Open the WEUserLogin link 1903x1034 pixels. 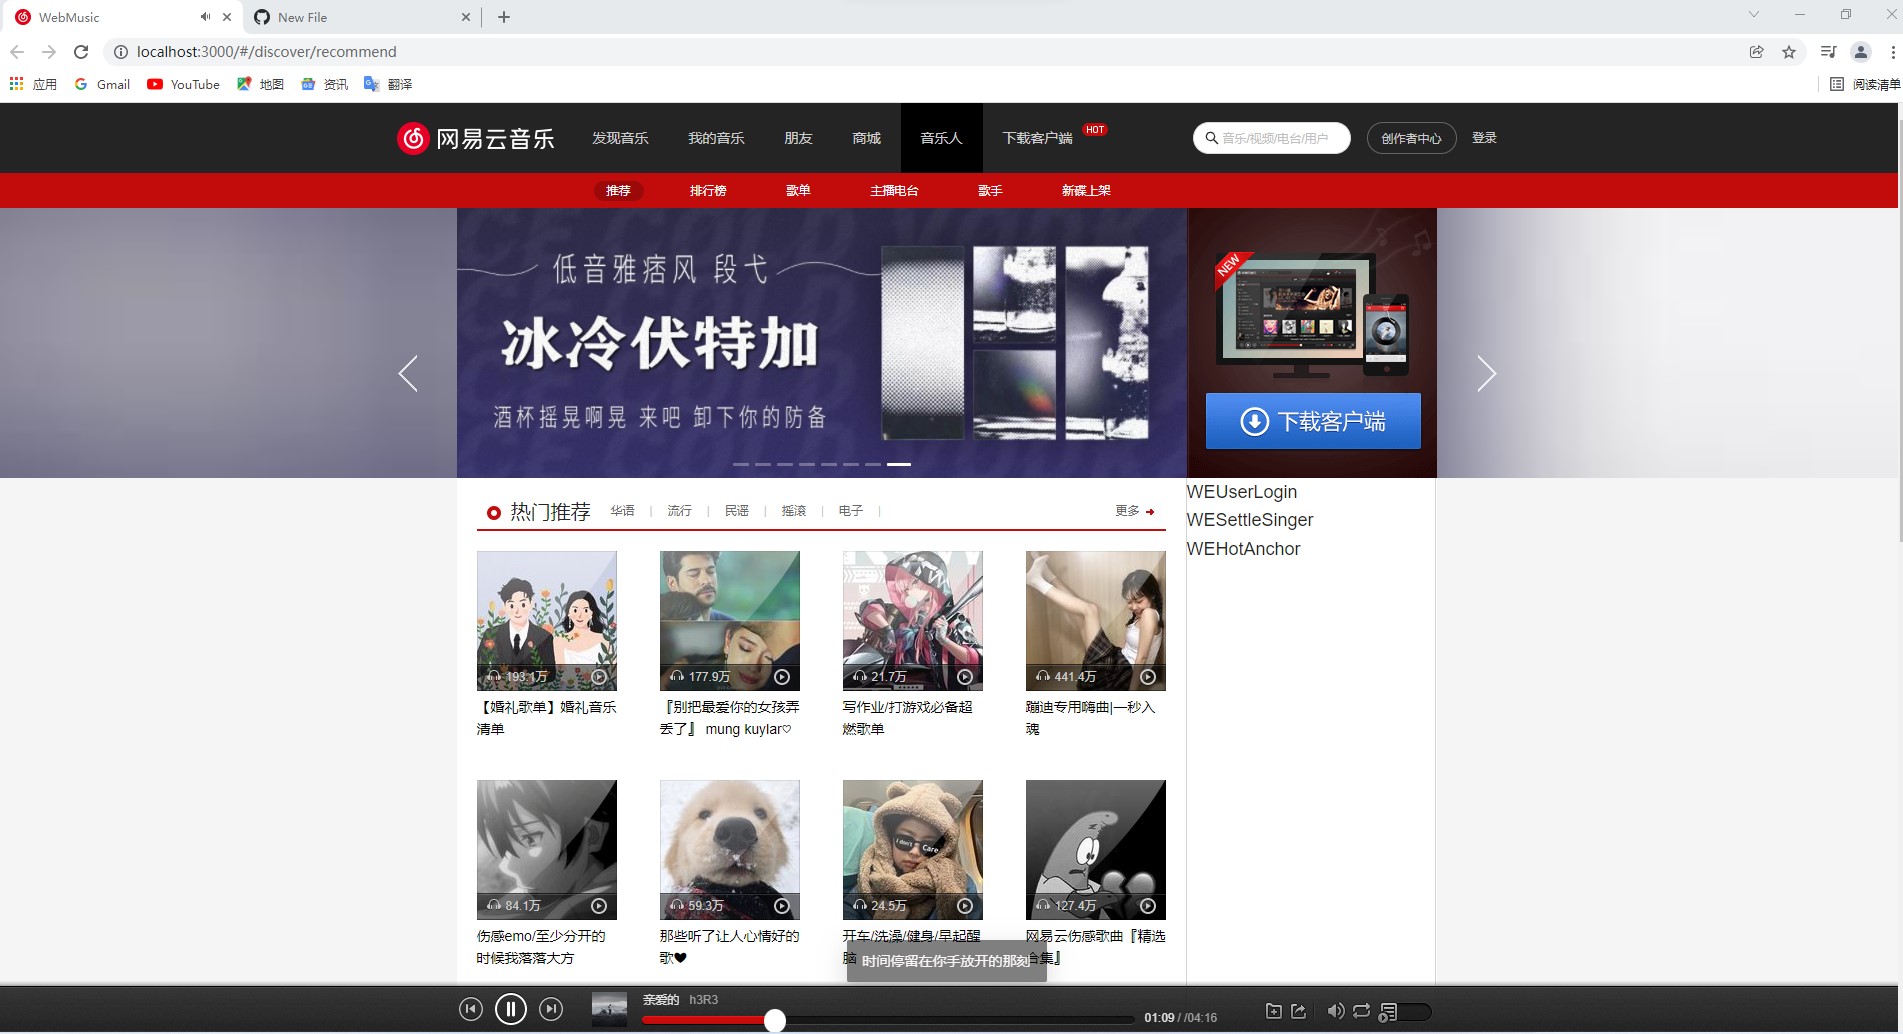click(1241, 492)
